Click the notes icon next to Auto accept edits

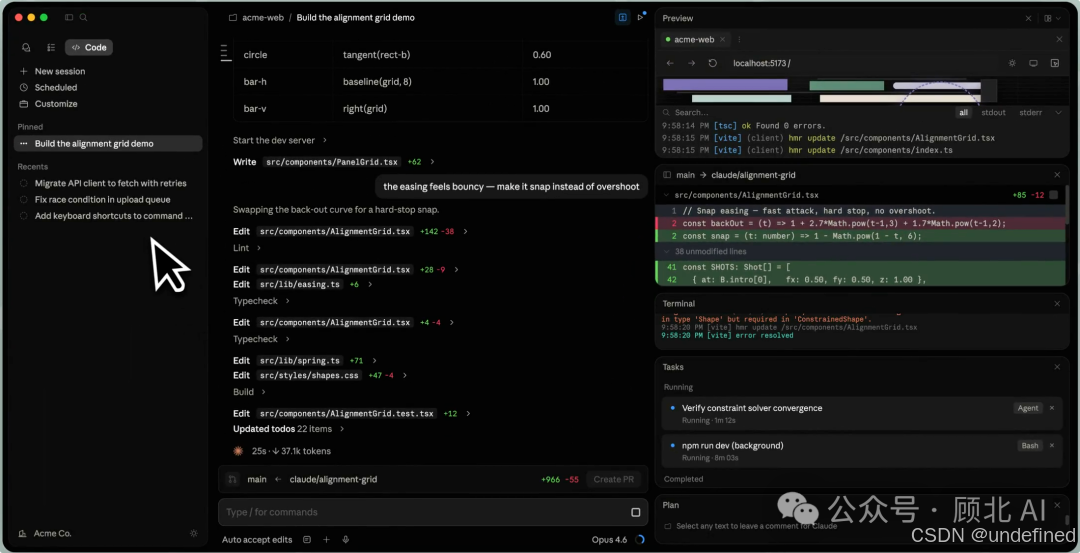tap(307, 540)
